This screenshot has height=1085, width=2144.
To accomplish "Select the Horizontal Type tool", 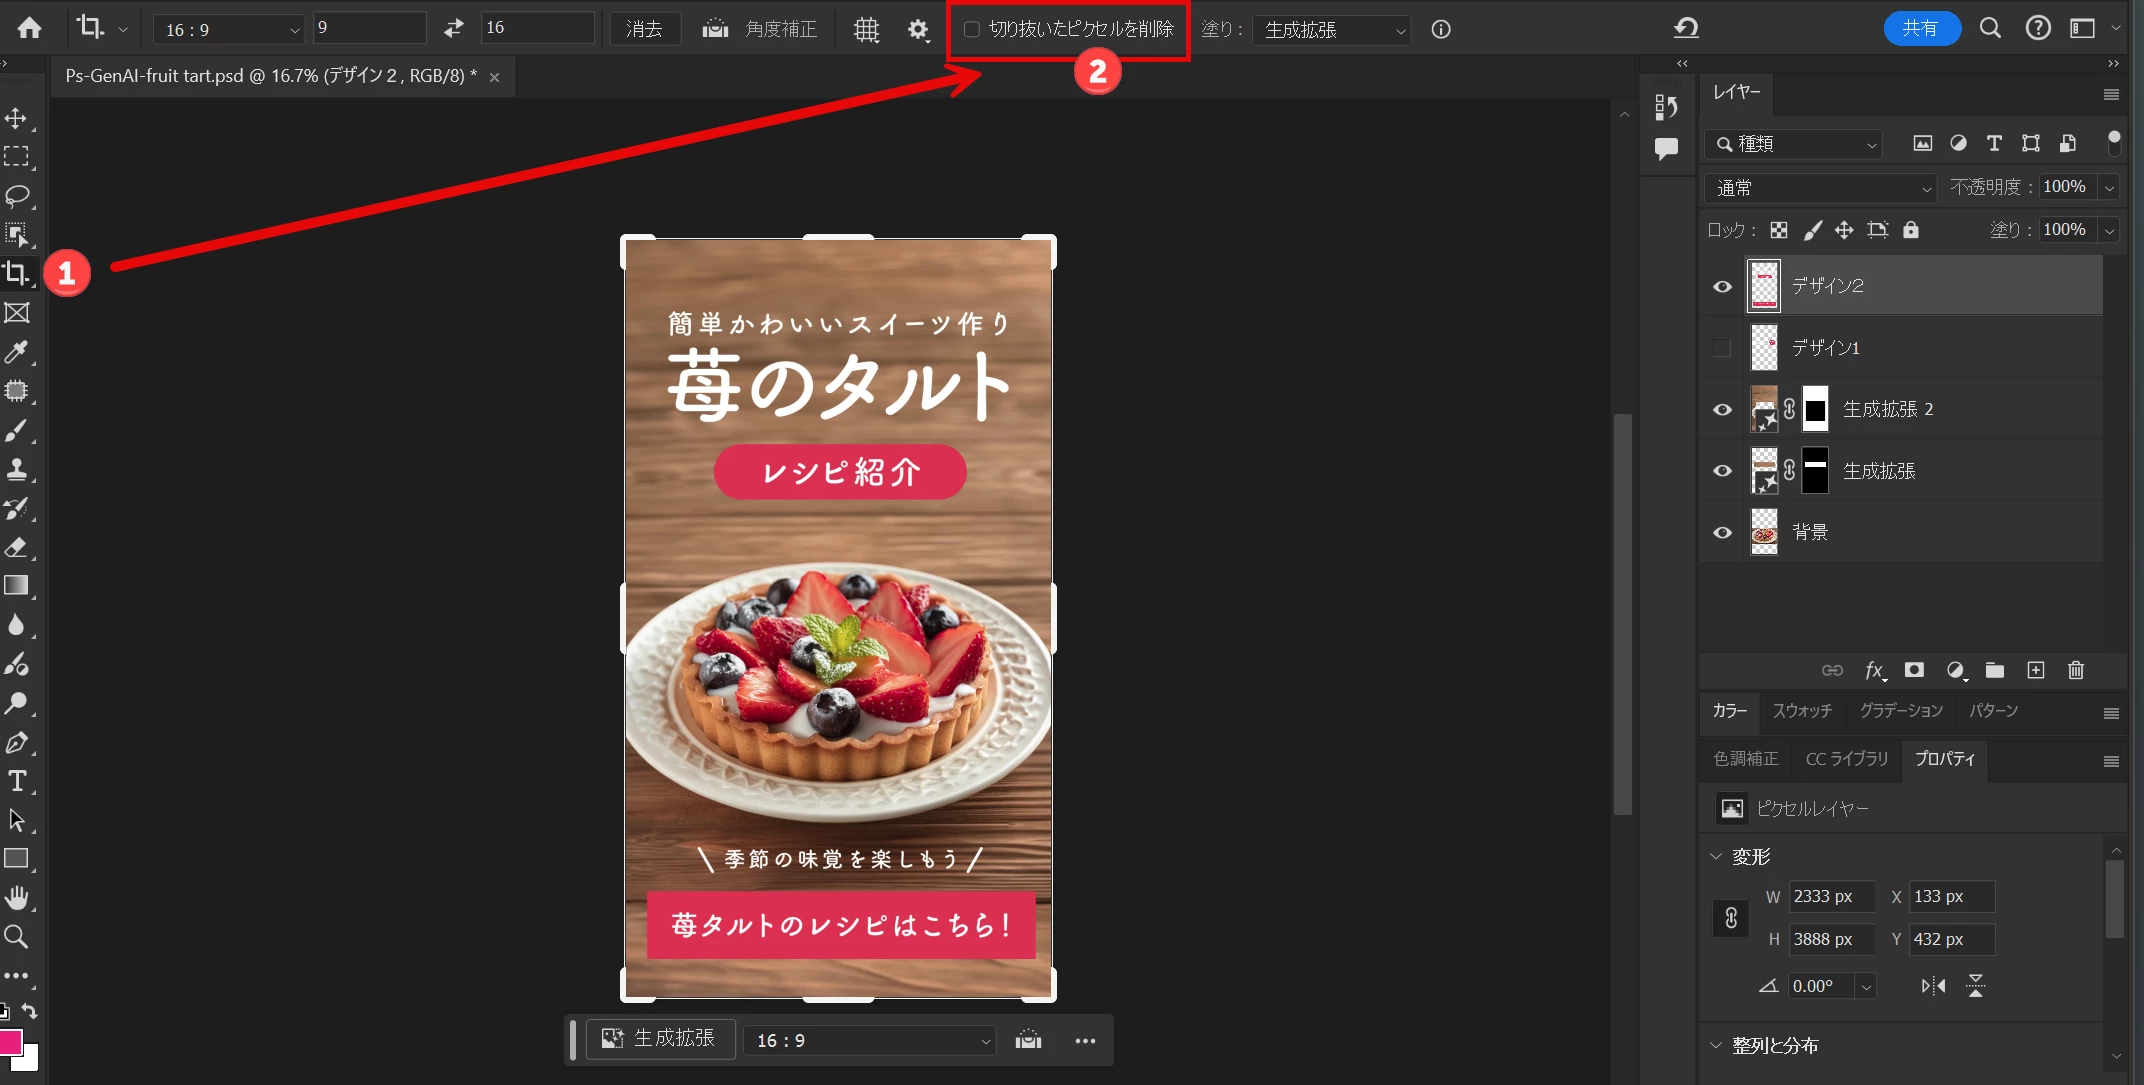I will (x=17, y=781).
